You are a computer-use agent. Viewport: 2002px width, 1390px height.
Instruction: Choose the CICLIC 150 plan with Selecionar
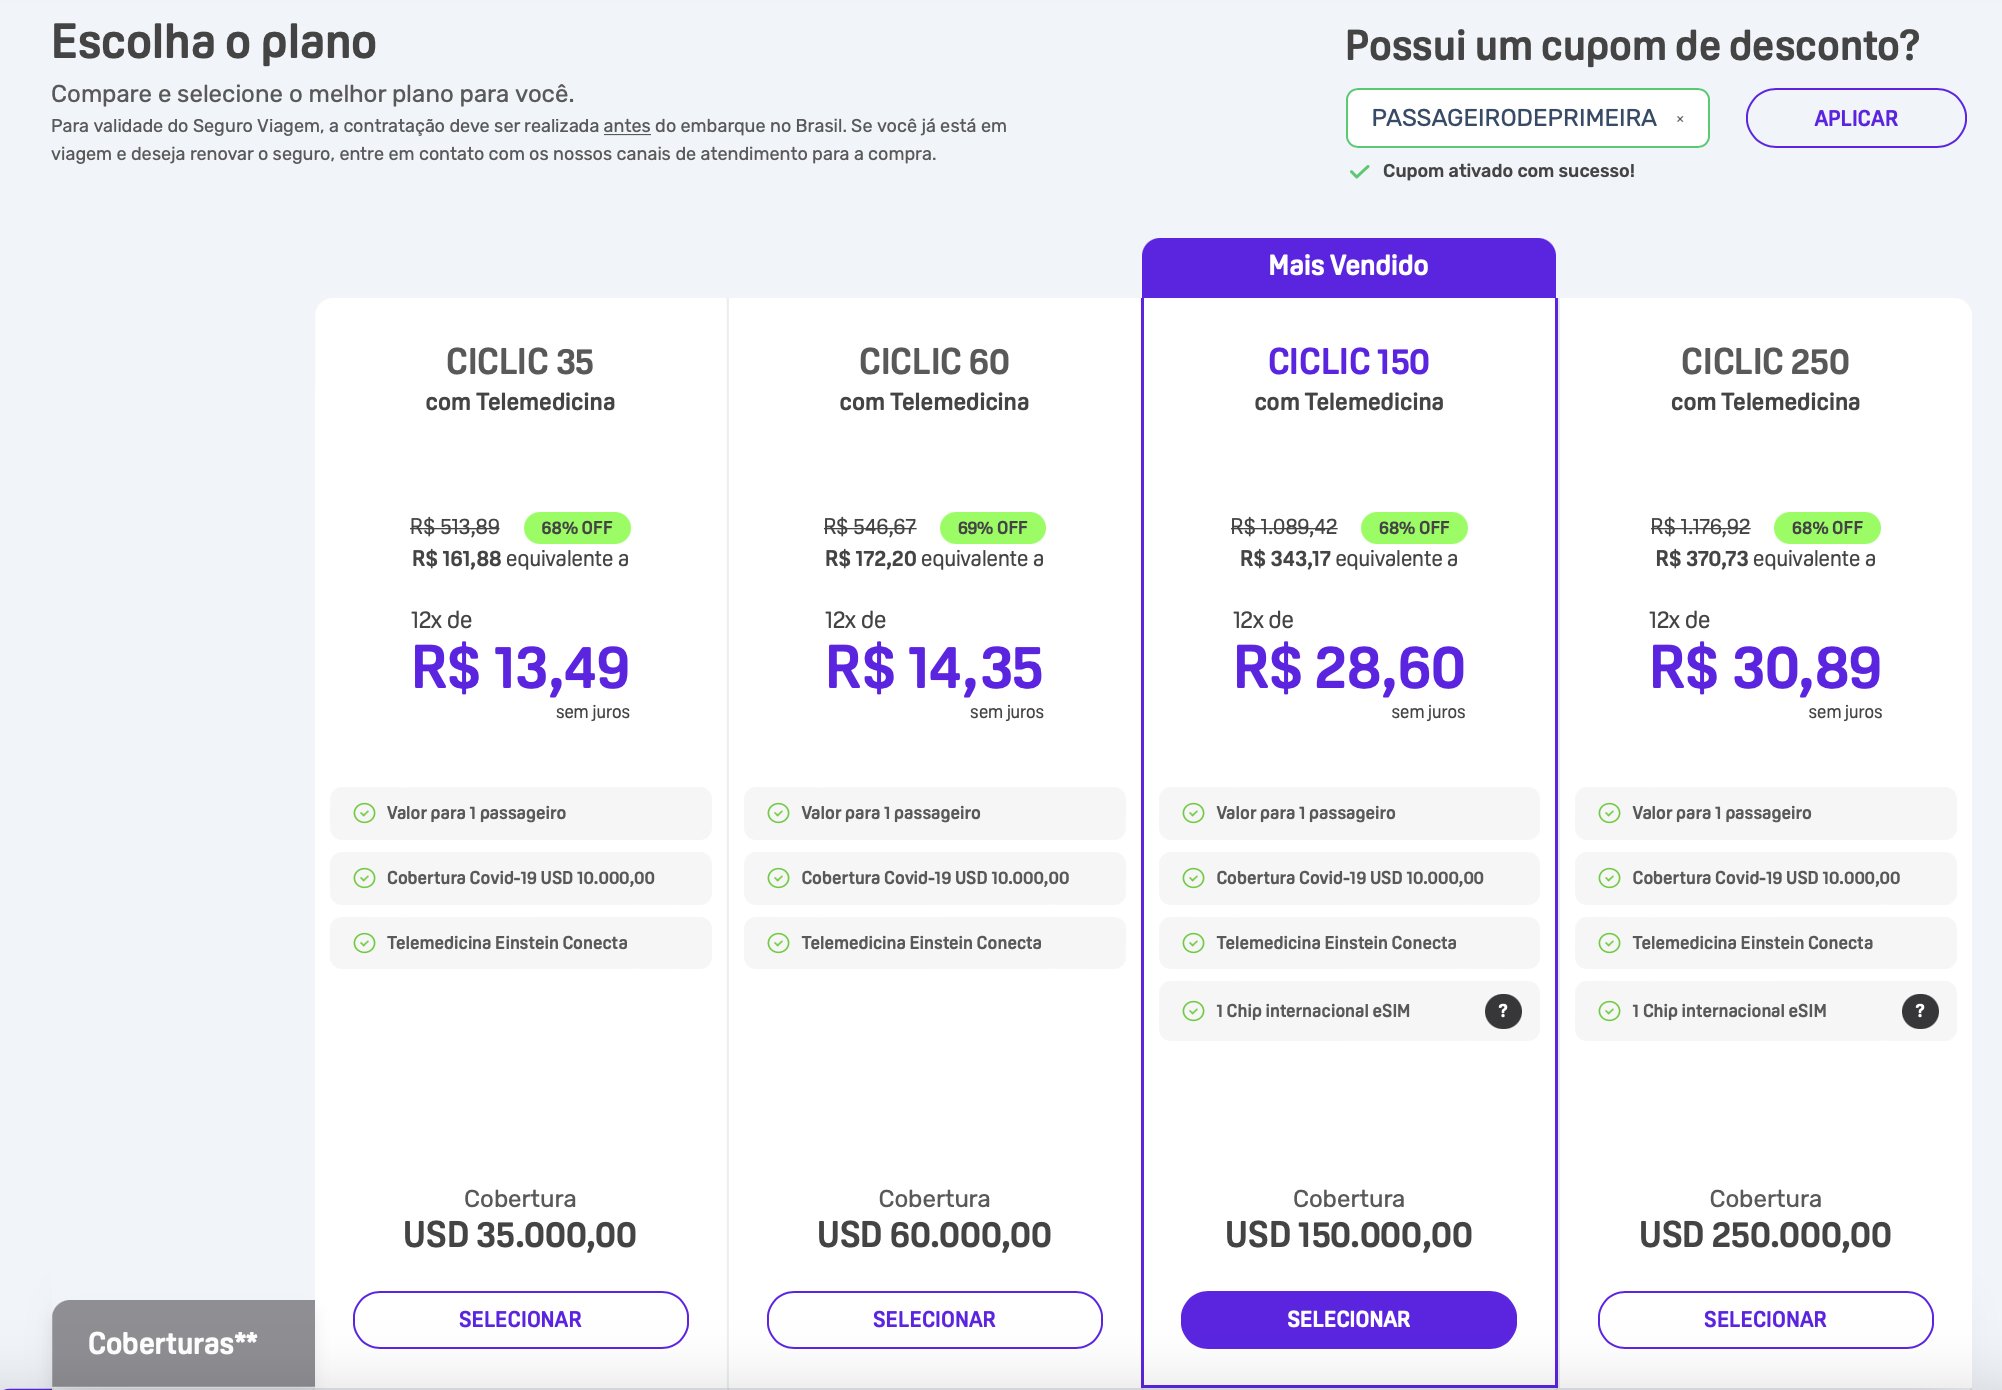click(1348, 1319)
